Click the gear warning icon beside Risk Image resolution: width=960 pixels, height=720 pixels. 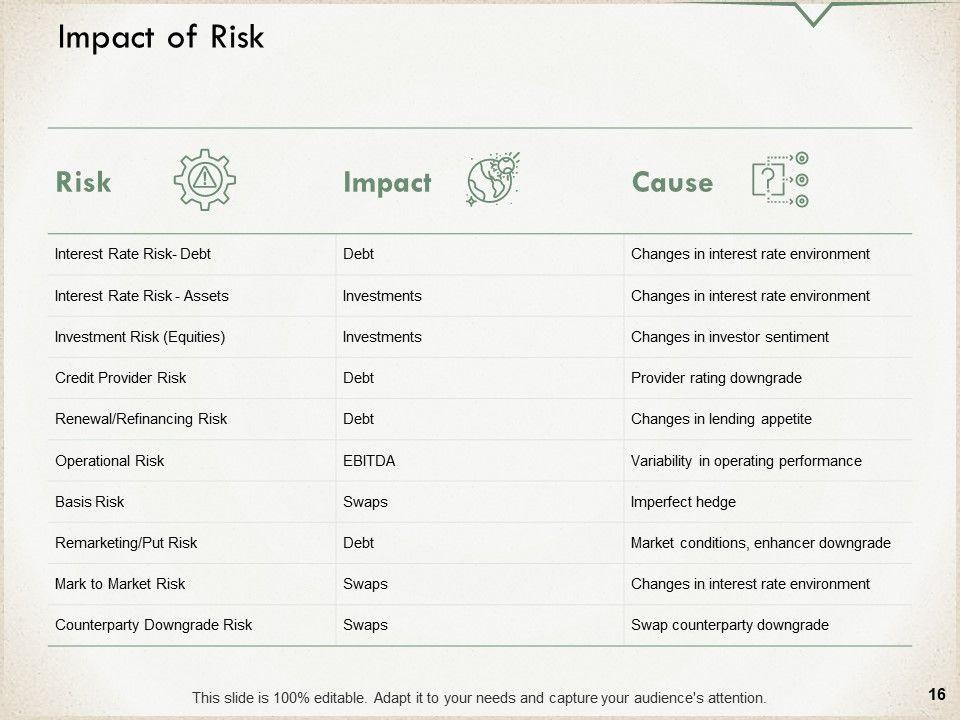click(x=205, y=180)
